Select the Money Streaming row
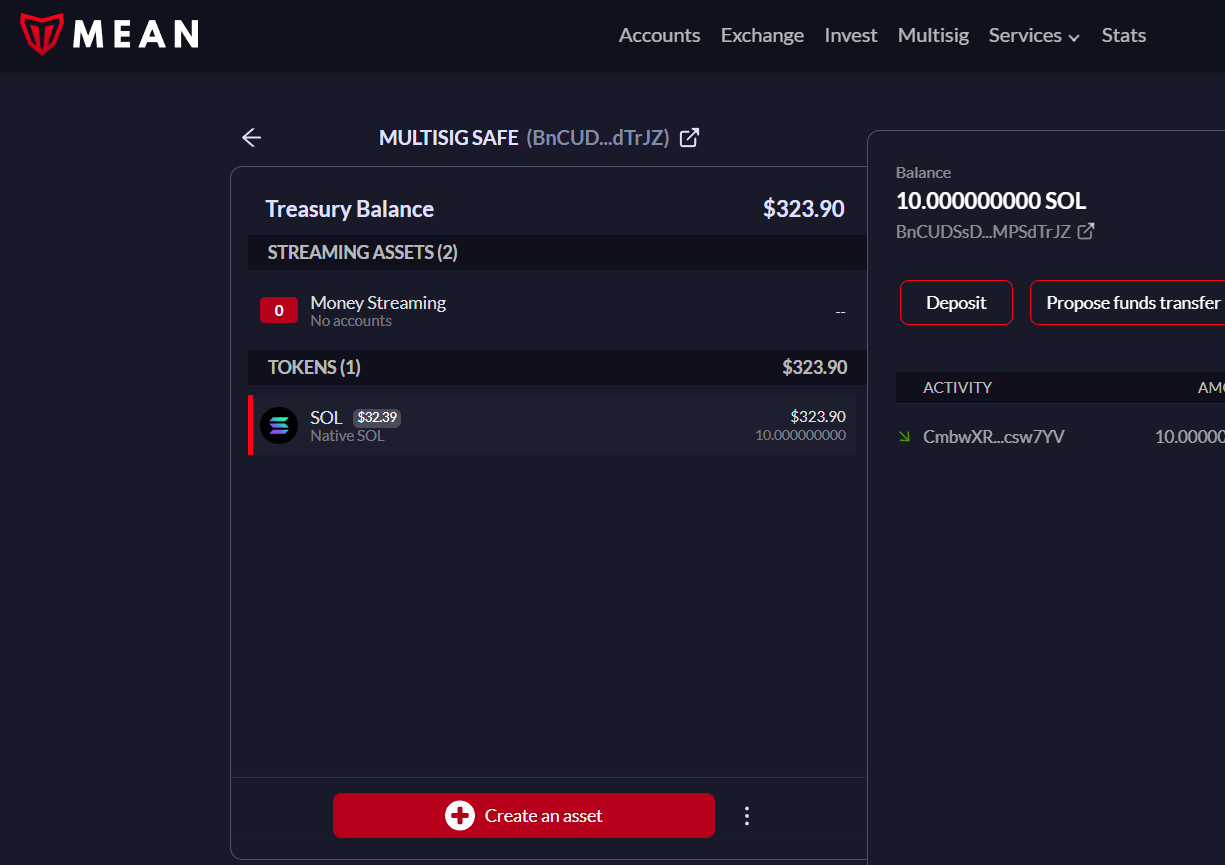 553,311
